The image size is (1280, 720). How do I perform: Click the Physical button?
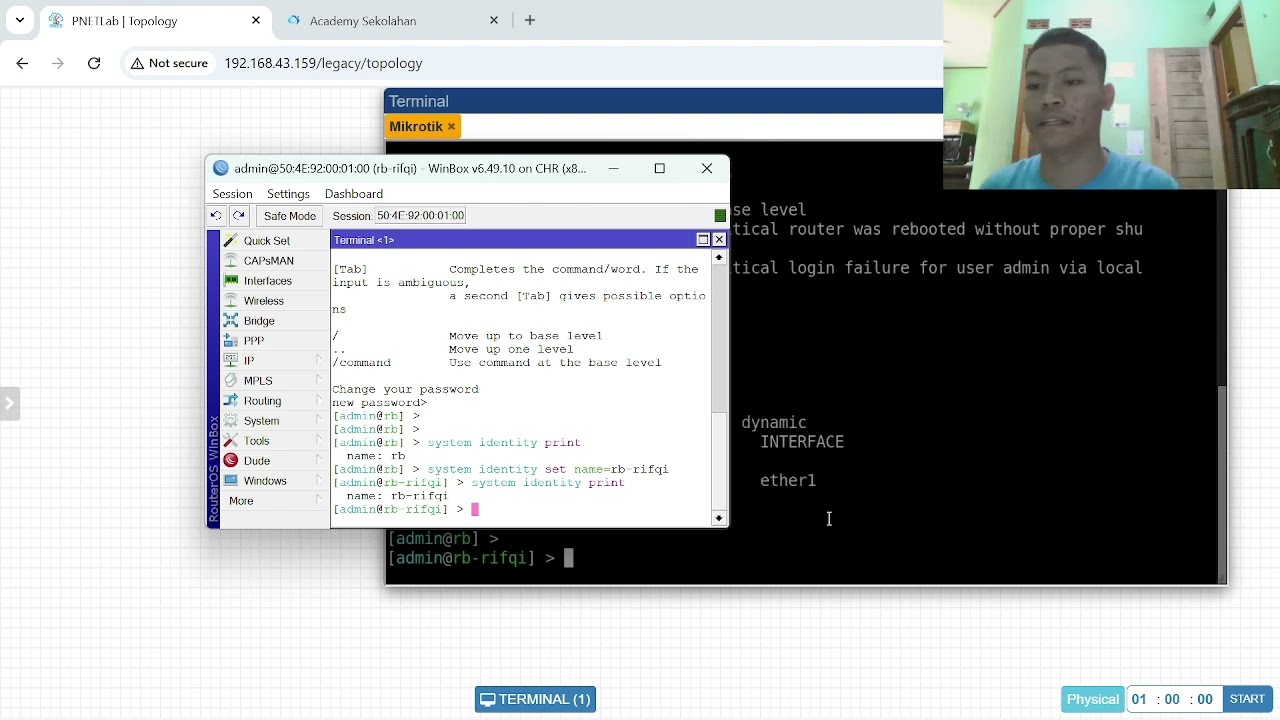pyautogui.click(x=1093, y=699)
